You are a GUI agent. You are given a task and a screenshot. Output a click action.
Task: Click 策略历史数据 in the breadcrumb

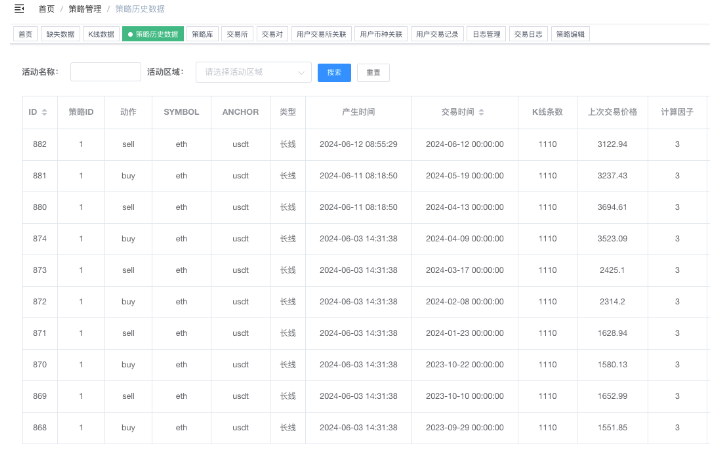point(140,9)
